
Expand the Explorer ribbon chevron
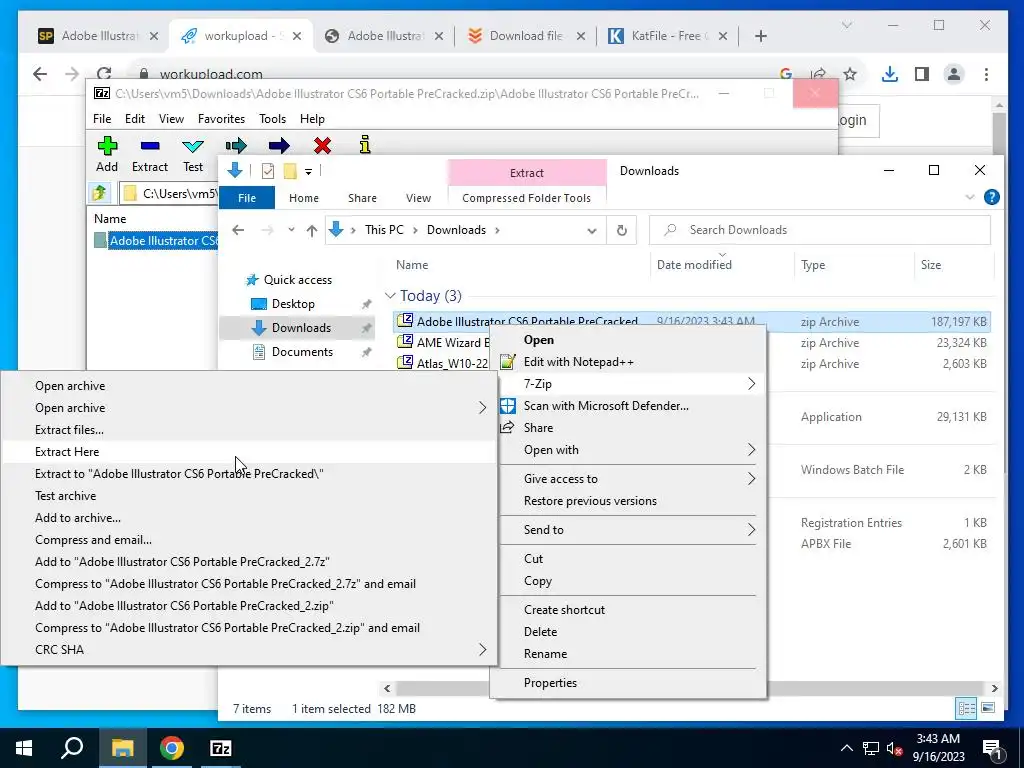(970, 197)
